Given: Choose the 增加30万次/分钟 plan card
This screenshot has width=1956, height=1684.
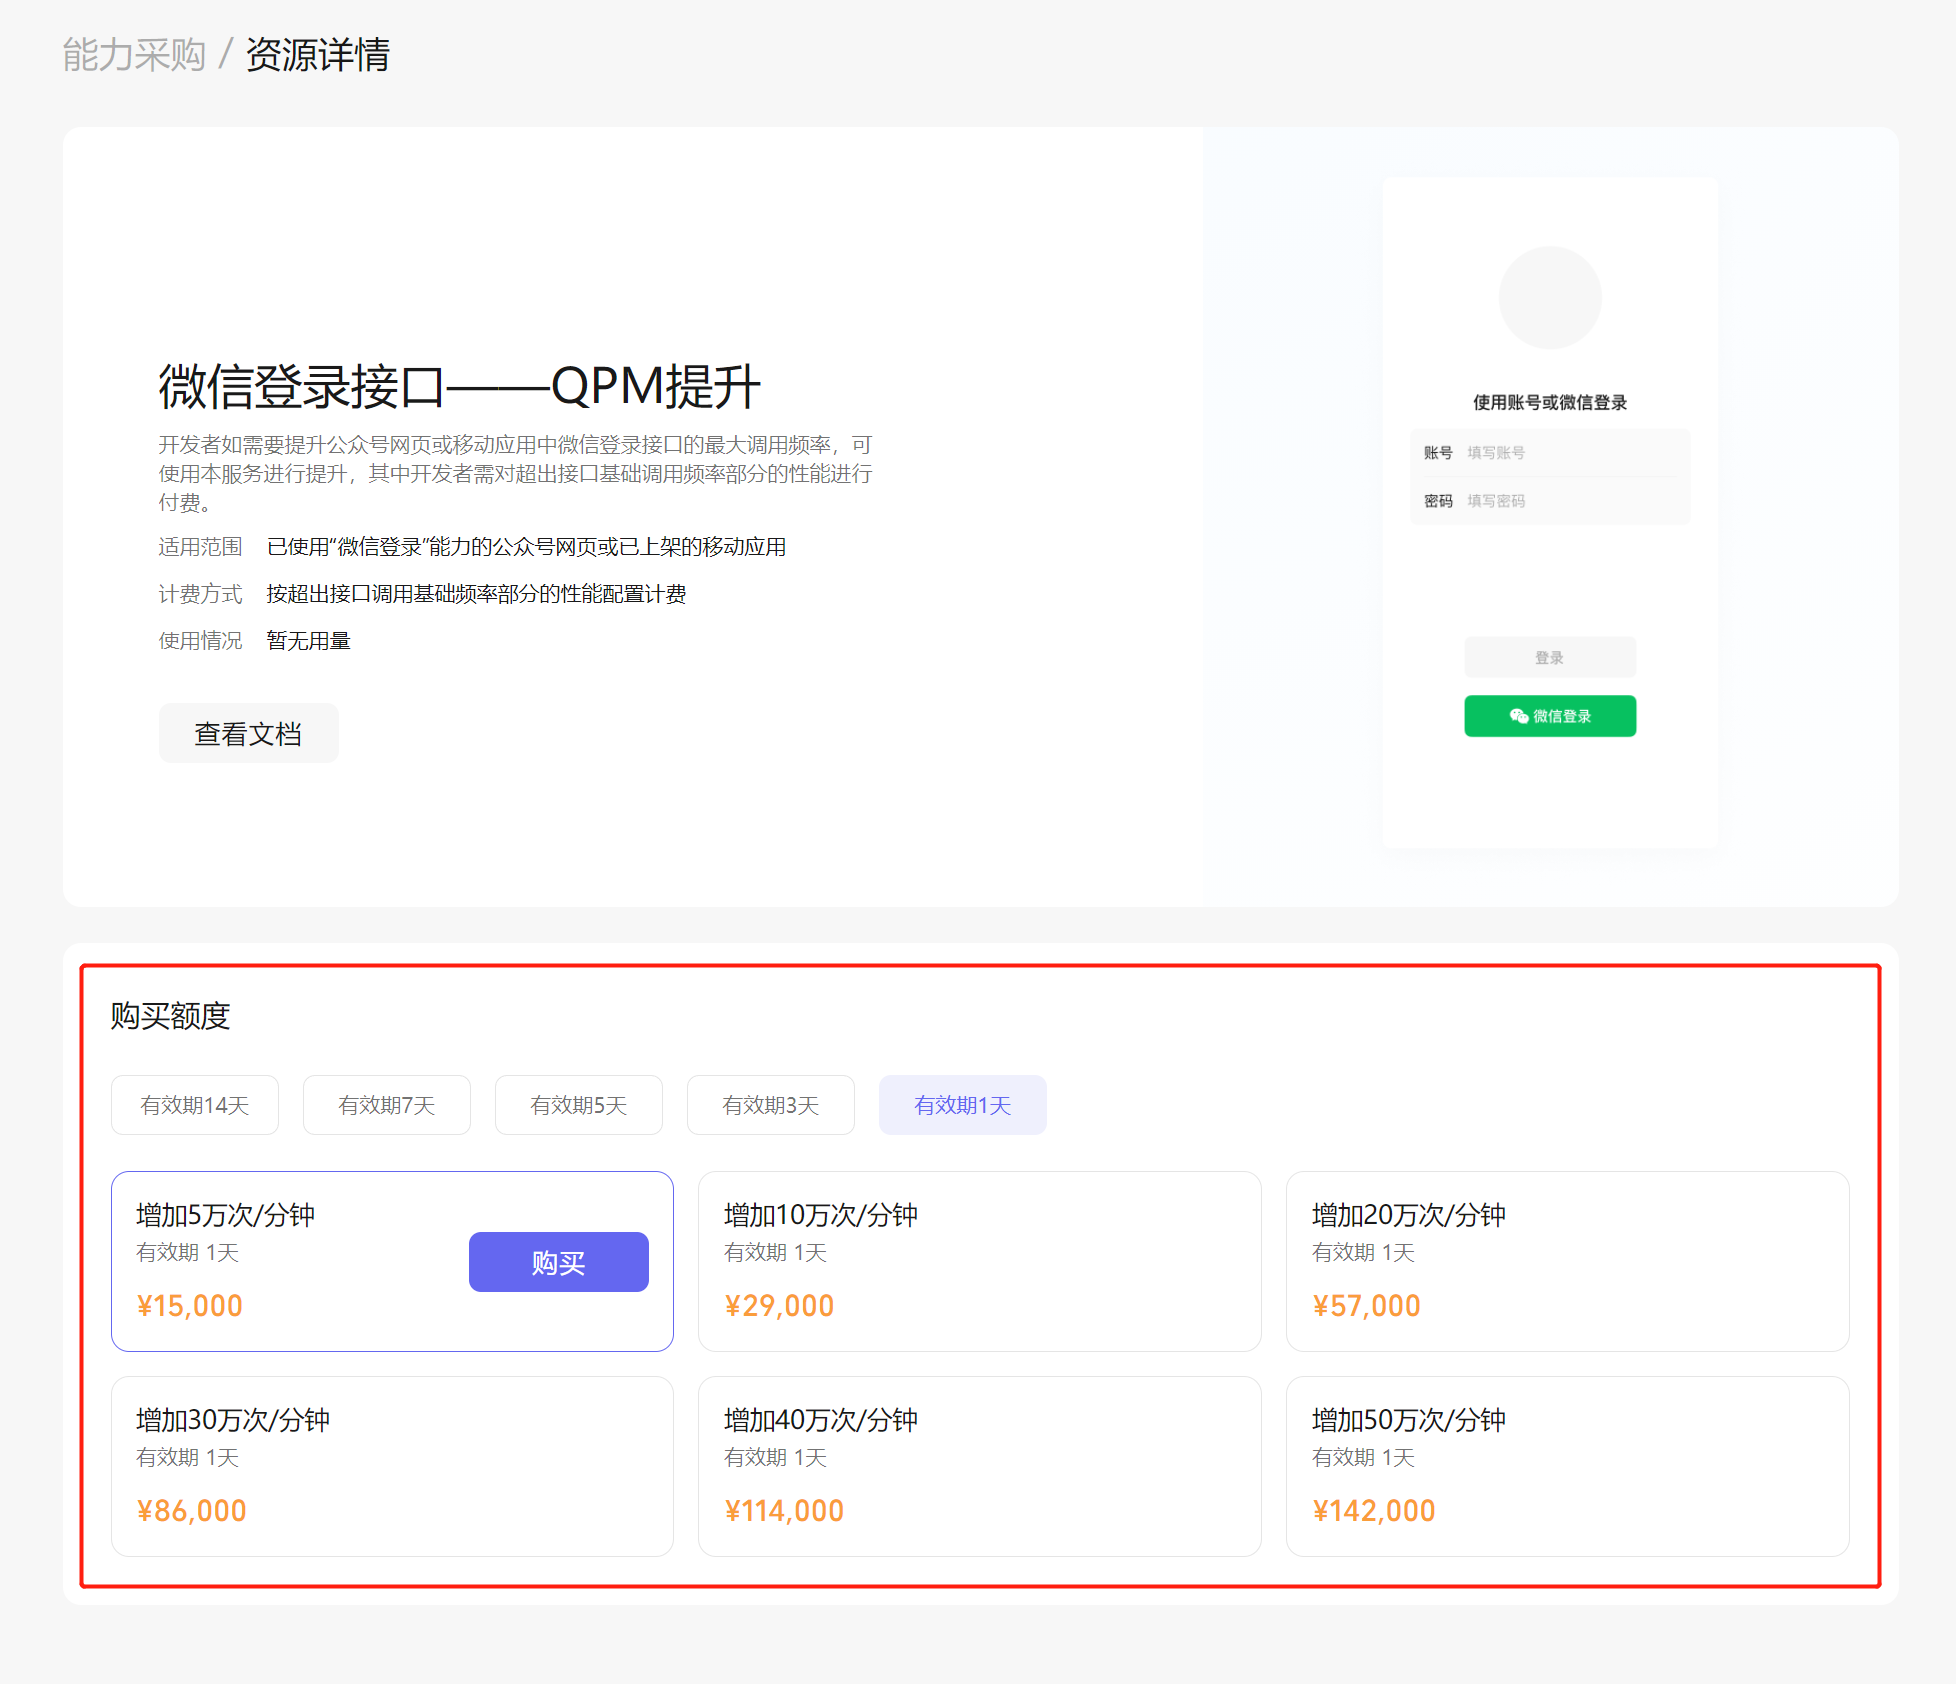Looking at the screenshot, I should 392,1467.
